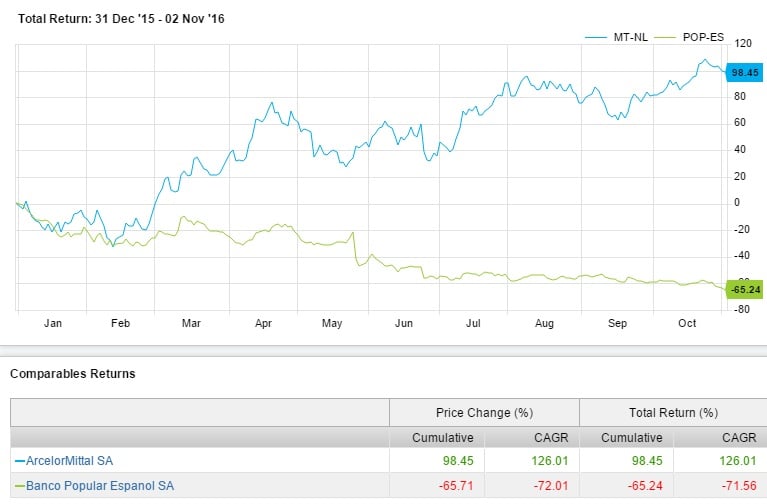The width and height of the screenshot is (767, 504).
Task: Click the Comparables Returns heading
Action: click(x=72, y=374)
